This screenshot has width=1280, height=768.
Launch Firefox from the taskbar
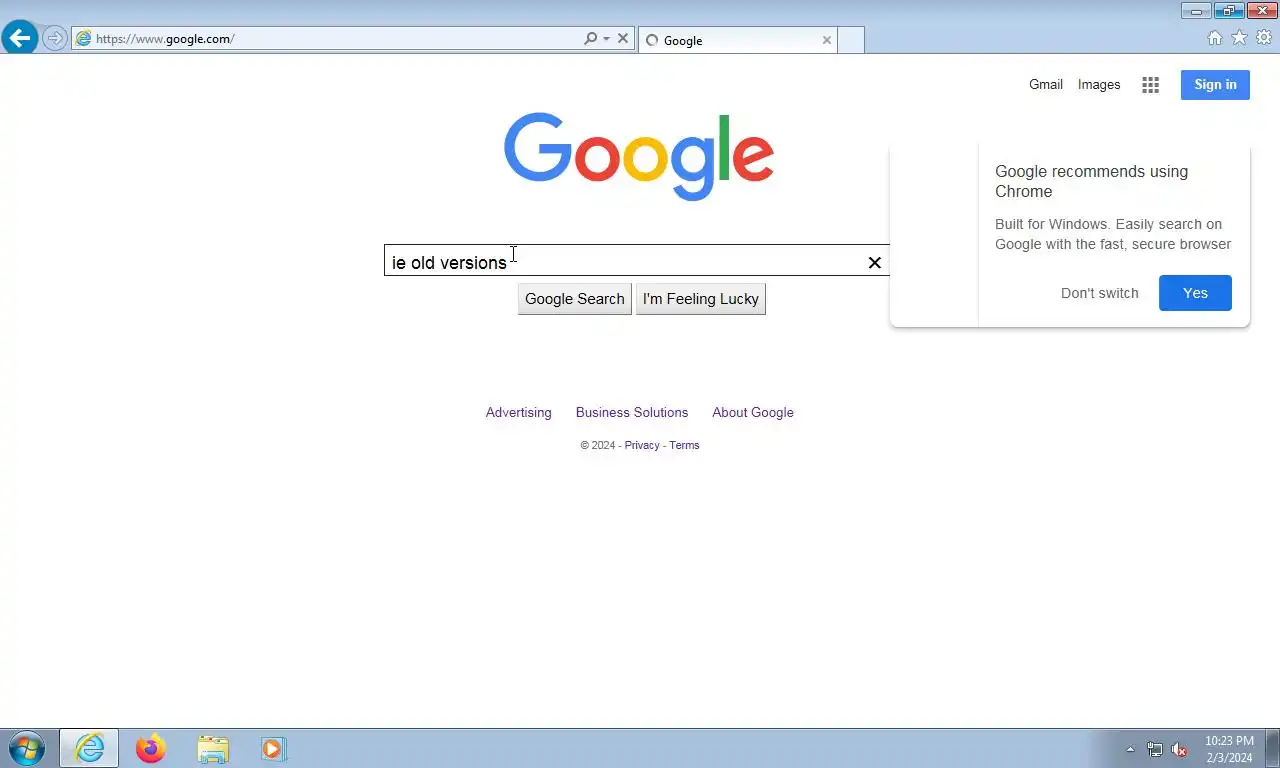[151, 748]
